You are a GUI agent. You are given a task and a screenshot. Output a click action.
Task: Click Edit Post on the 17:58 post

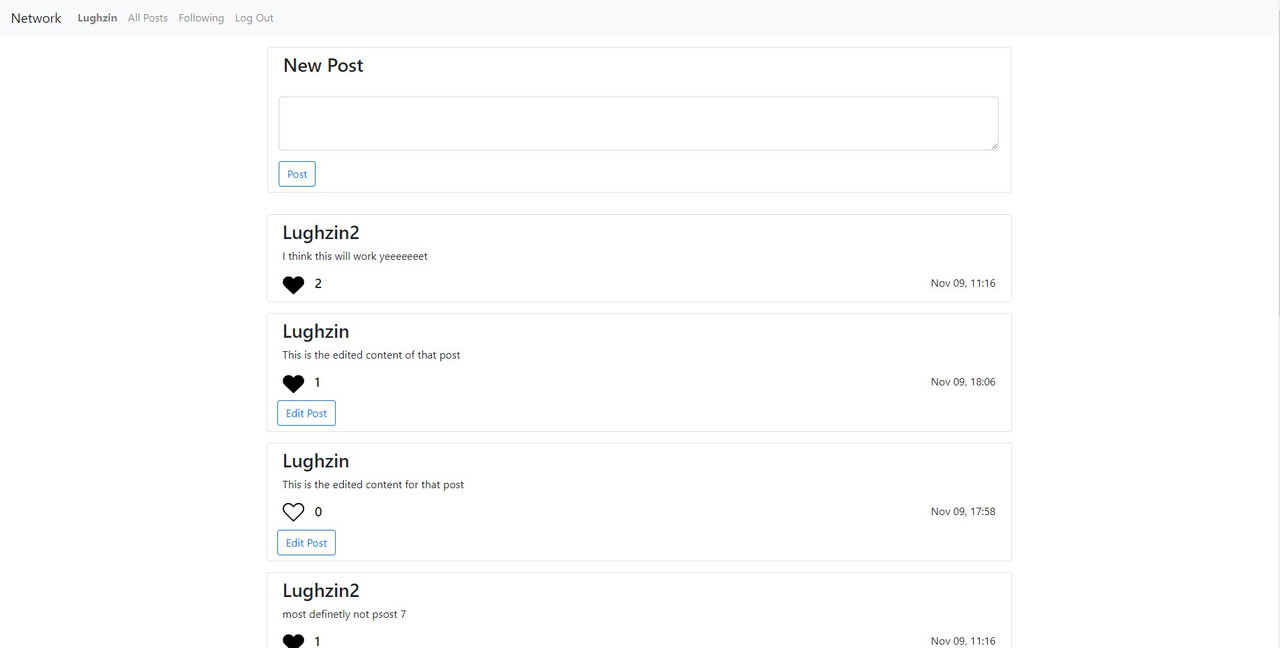(306, 542)
